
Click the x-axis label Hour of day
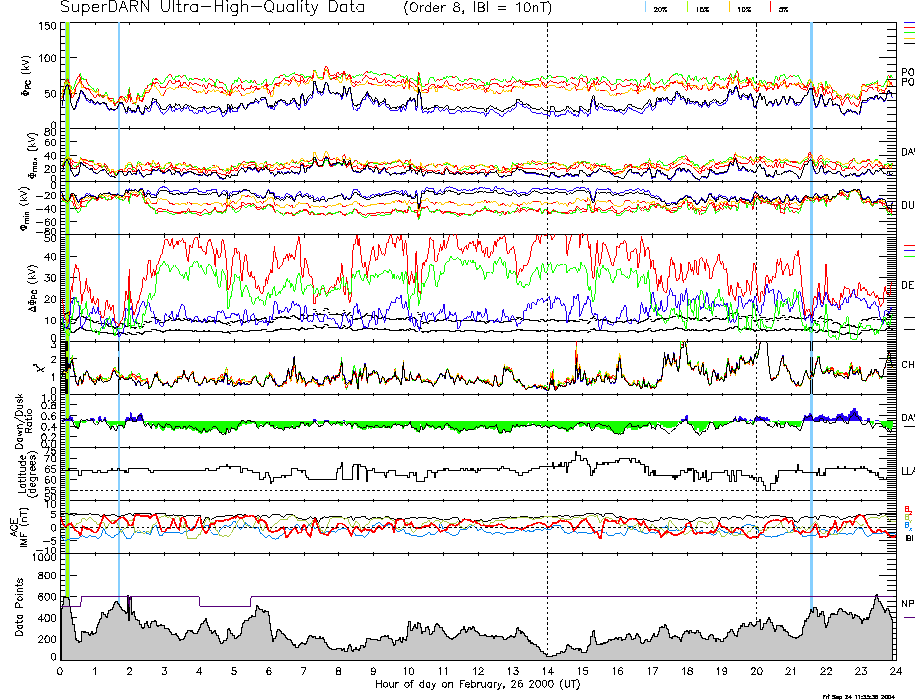point(477,685)
